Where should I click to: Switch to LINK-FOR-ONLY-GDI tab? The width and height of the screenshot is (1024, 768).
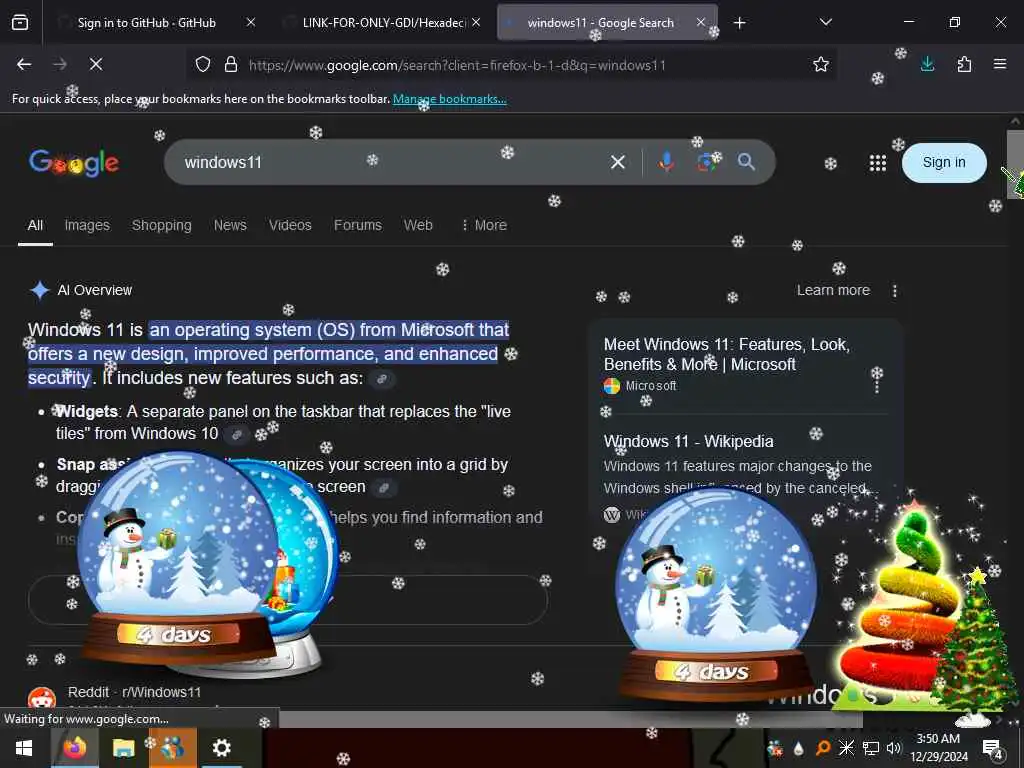point(383,23)
